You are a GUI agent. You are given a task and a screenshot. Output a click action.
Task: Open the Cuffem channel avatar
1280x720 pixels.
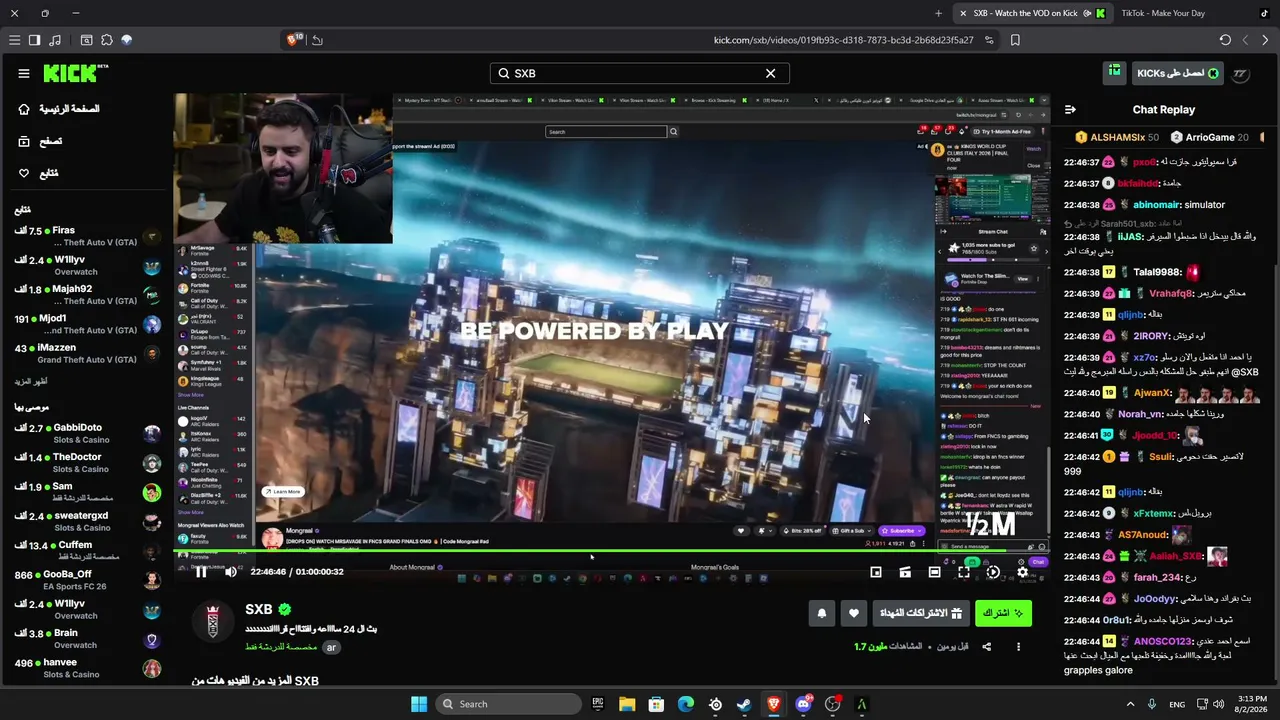tap(152, 551)
